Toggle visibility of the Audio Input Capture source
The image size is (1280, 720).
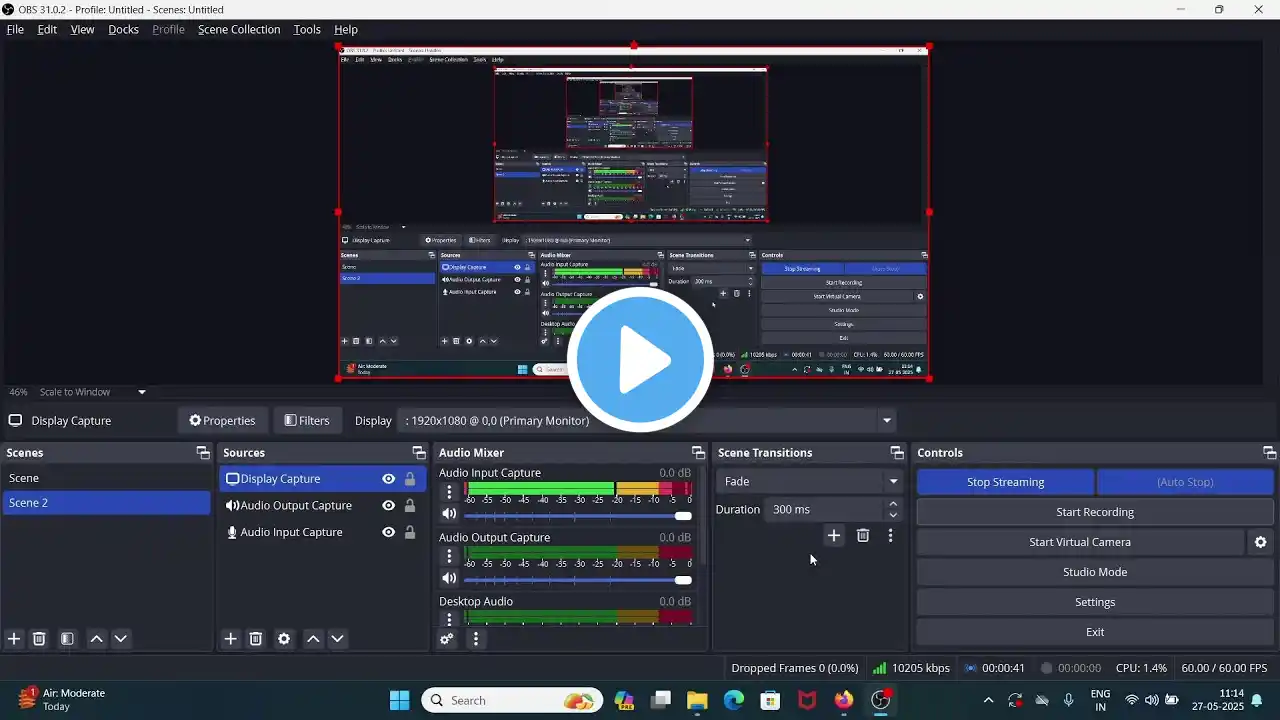point(388,532)
